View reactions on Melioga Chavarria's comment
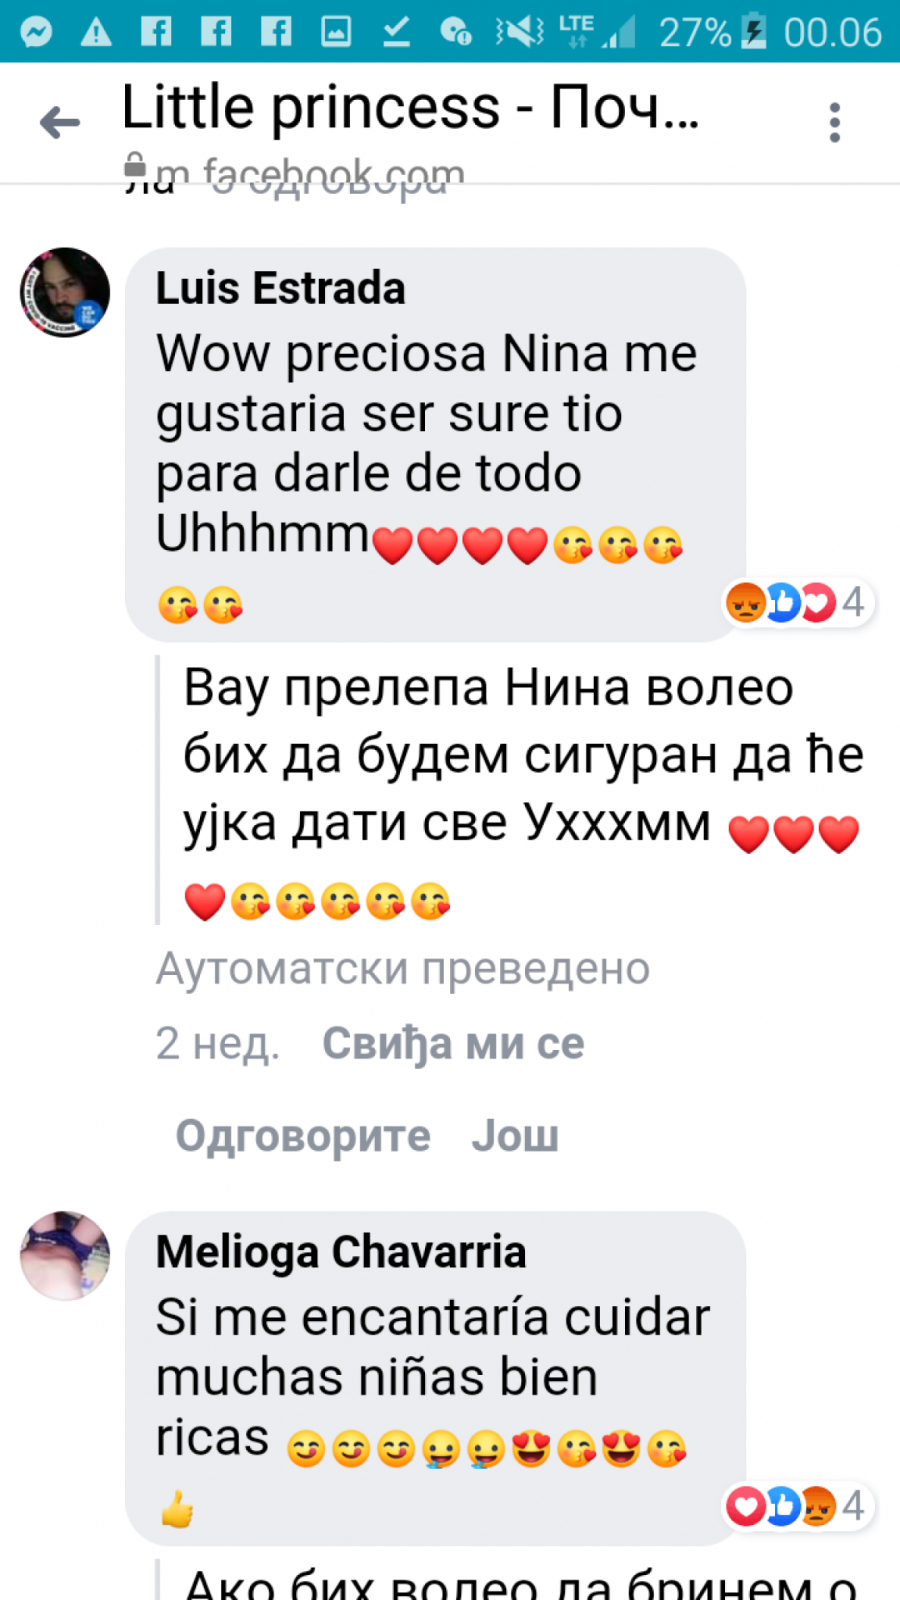 pos(797,1505)
